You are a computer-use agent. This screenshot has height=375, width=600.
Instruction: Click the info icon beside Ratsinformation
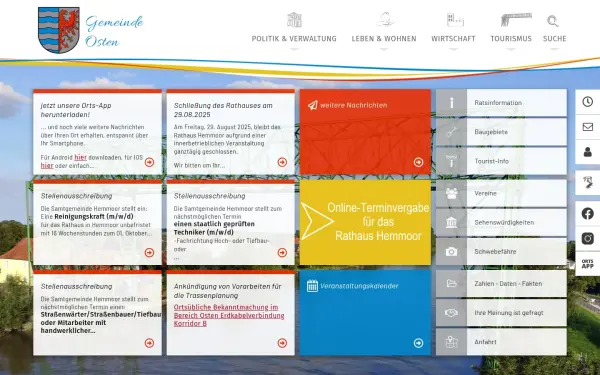(452, 103)
